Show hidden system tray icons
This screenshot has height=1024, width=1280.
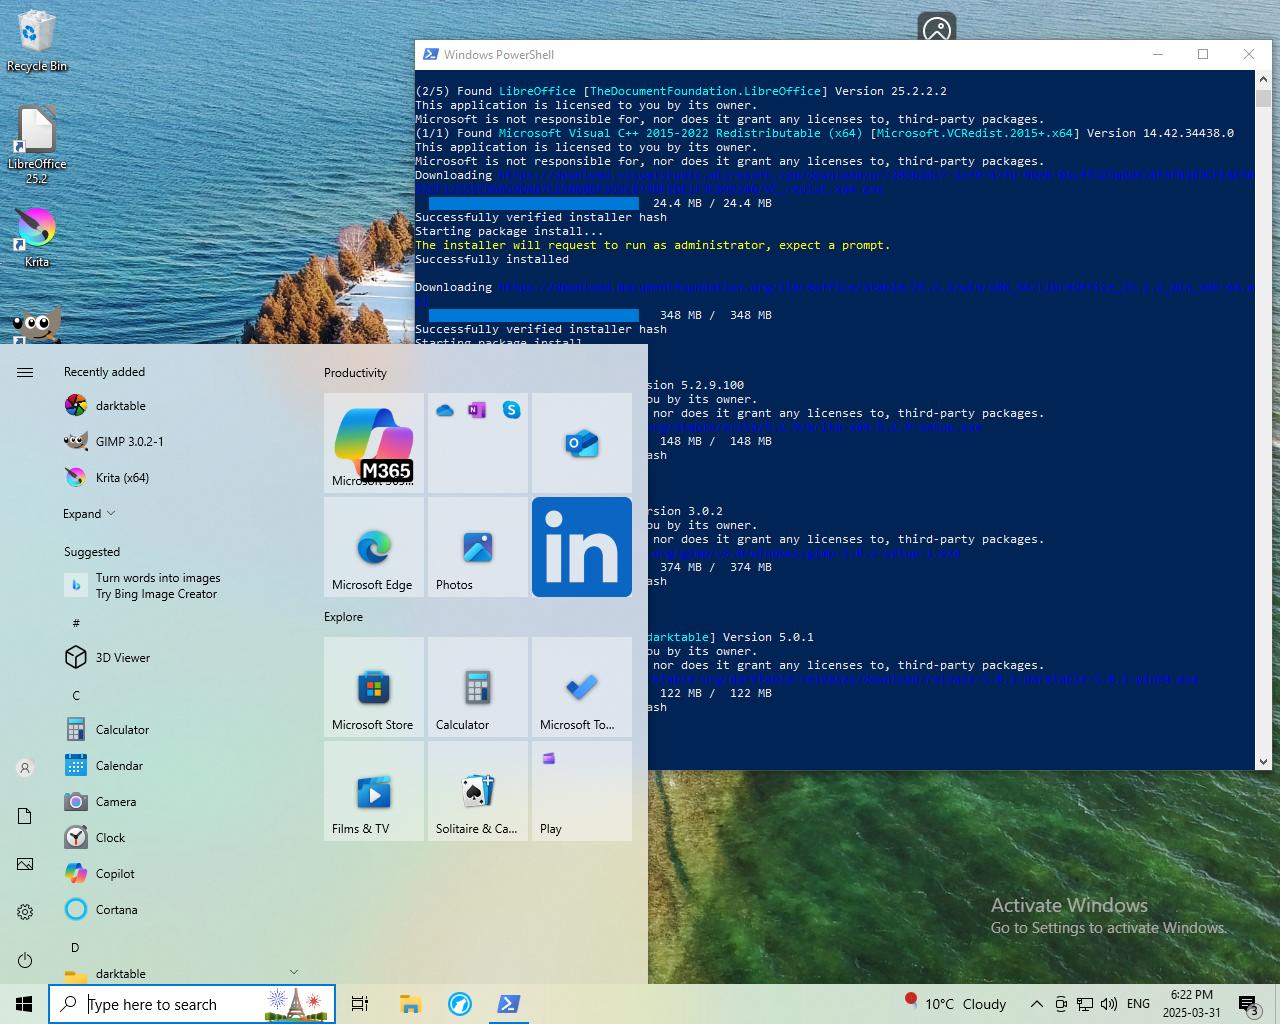pyautogui.click(x=1037, y=1004)
